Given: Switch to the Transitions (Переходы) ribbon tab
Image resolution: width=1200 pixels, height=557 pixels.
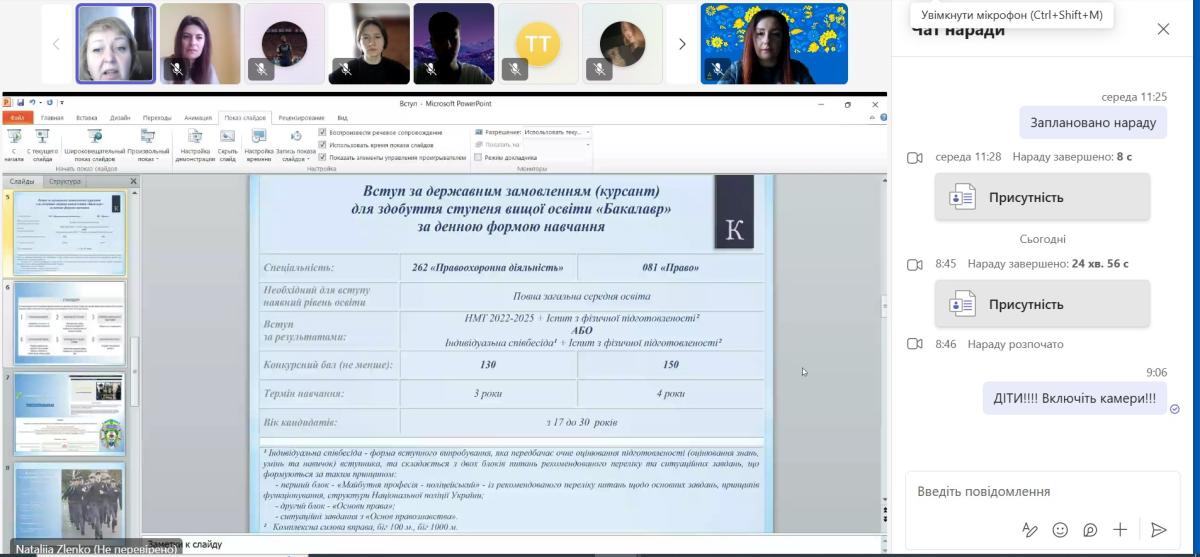Looking at the screenshot, I should (x=157, y=117).
